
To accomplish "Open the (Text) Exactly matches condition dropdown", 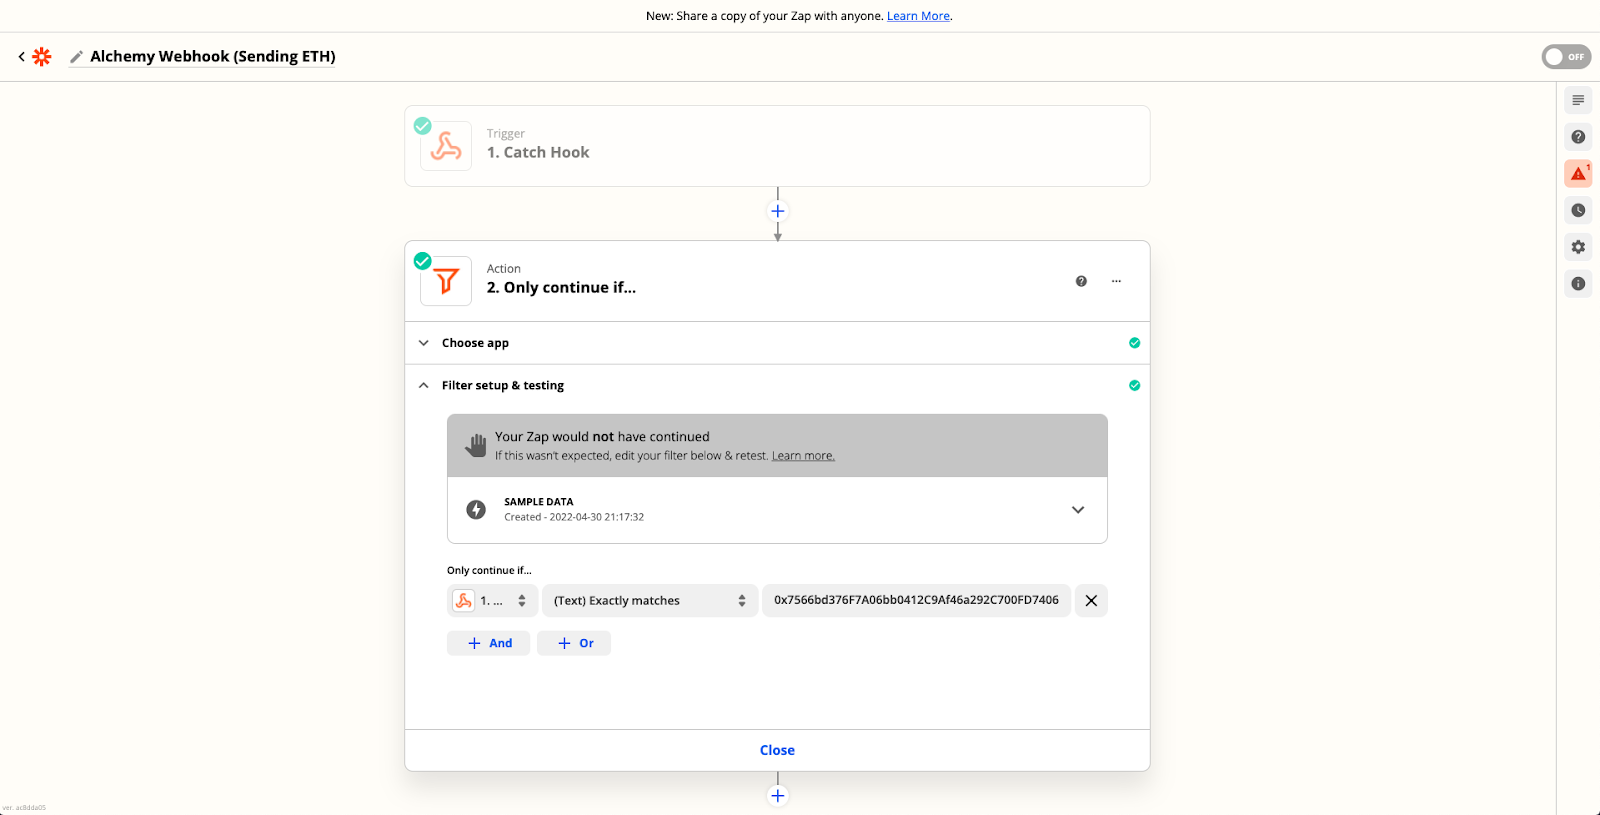I will [650, 601].
